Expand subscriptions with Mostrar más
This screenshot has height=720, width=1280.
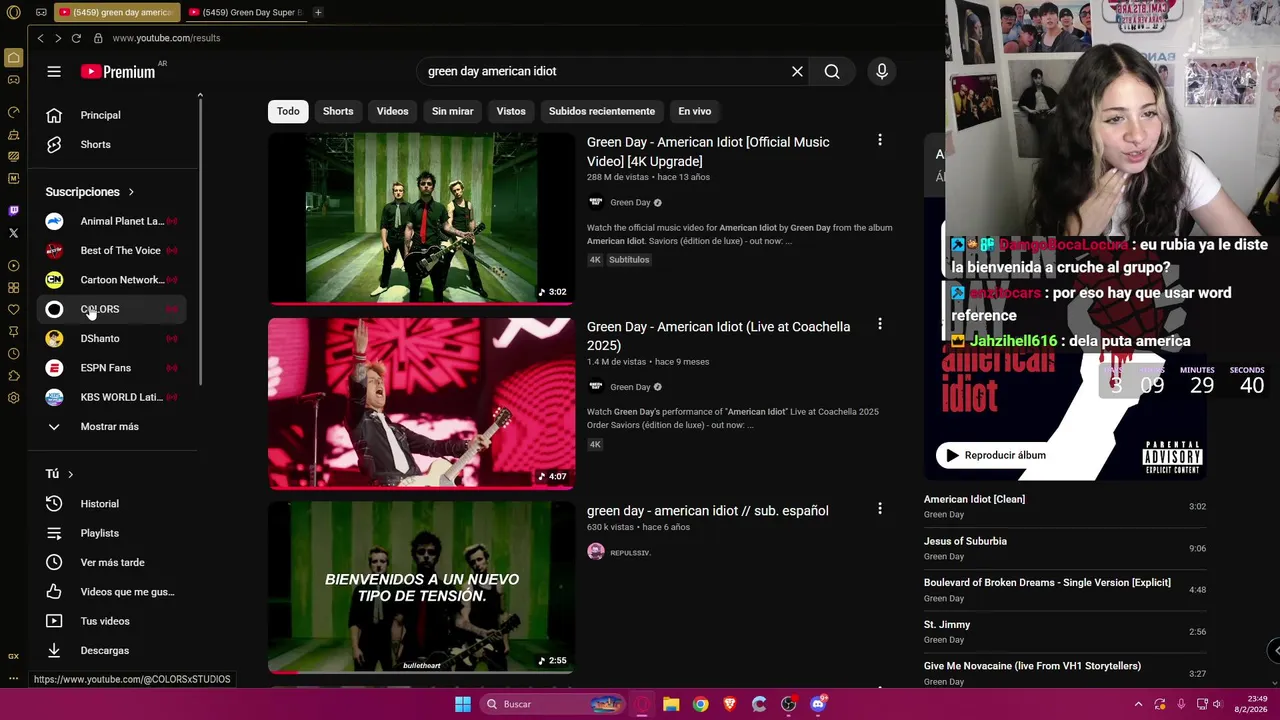click(x=112, y=426)
